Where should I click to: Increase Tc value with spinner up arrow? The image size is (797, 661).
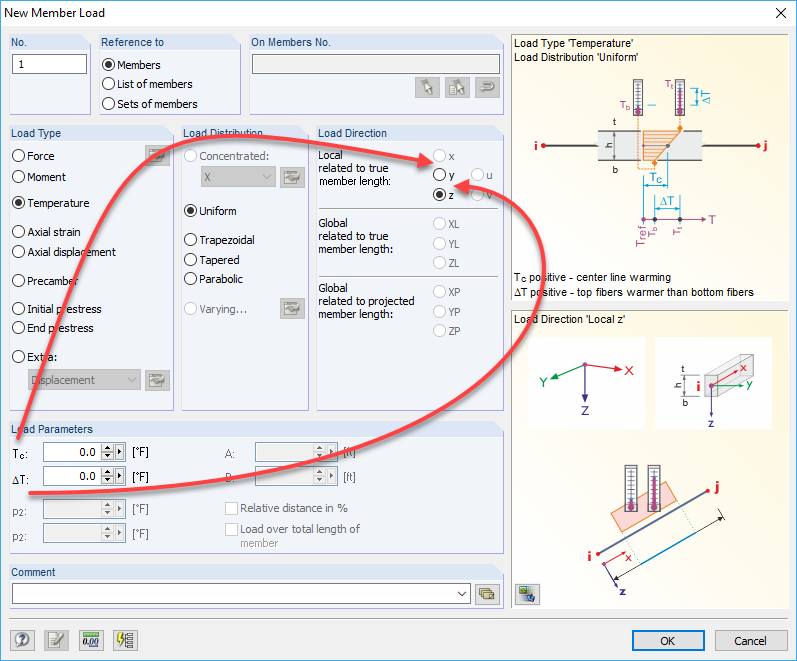(107, 448)
